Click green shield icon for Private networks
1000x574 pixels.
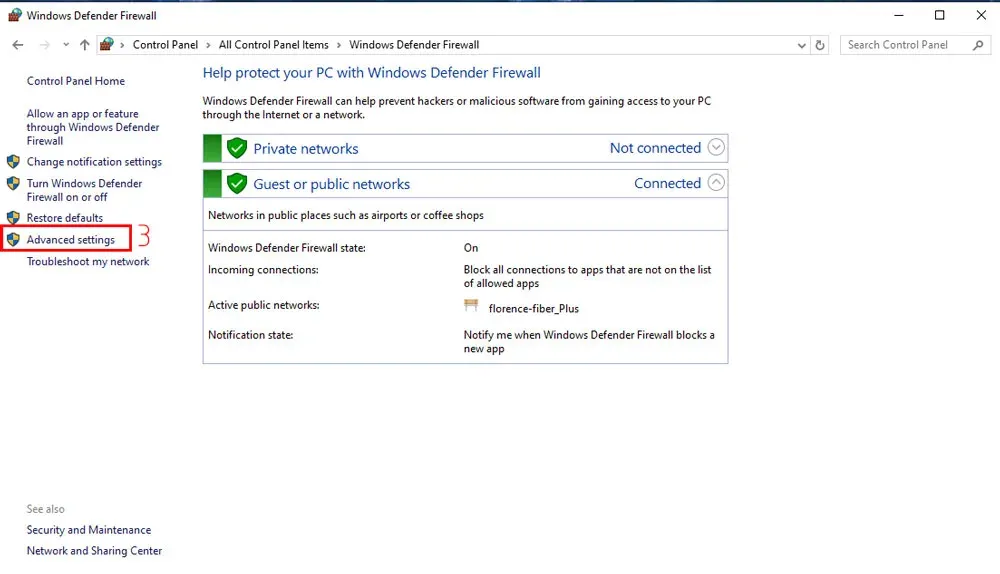[x=237, y=148]
